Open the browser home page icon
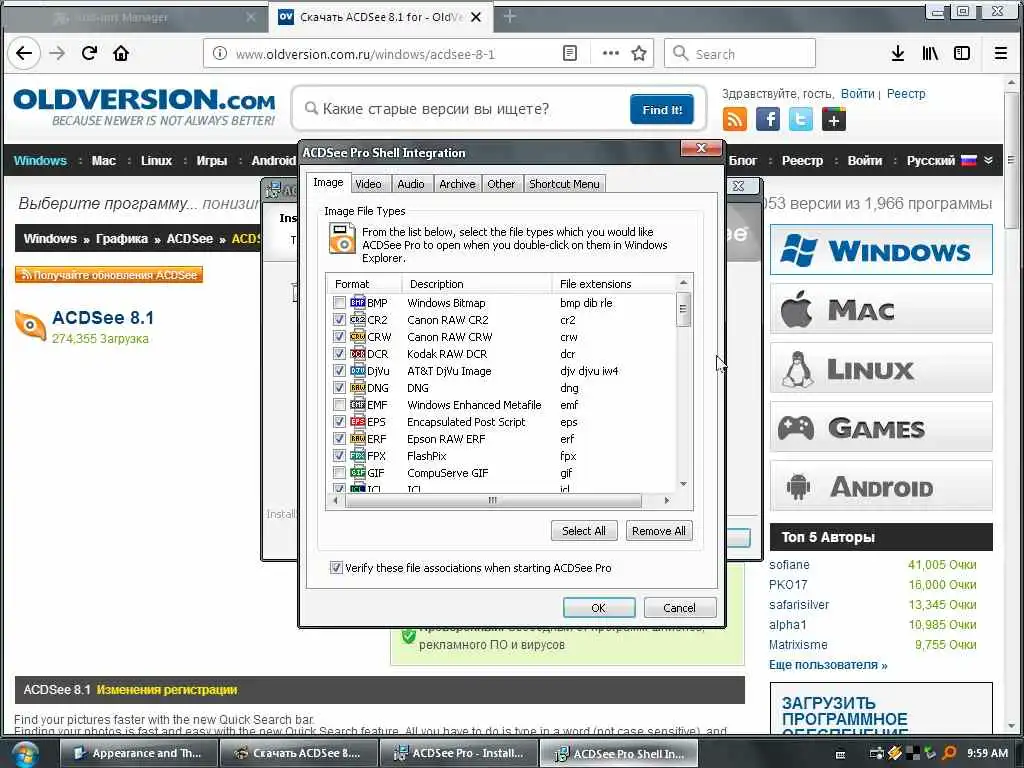Screen dimensions: 1024x768 121,54
